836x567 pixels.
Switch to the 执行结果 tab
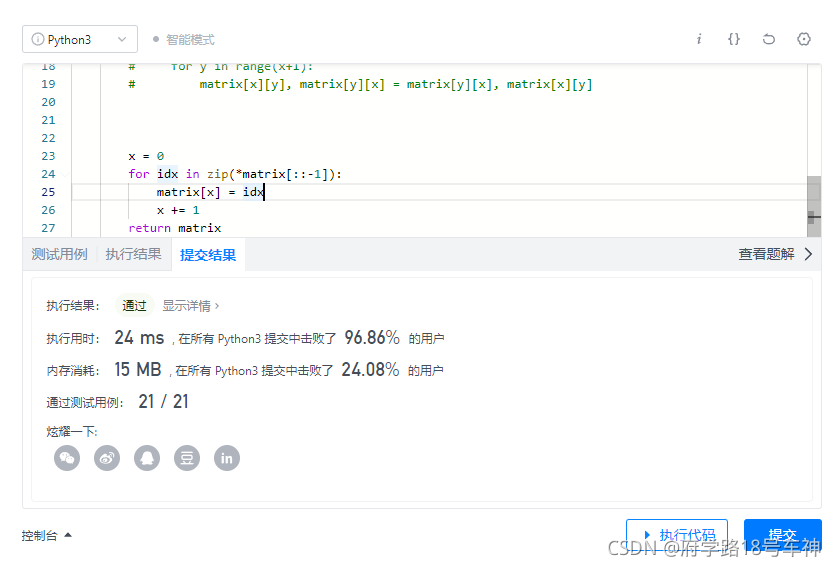133,254
